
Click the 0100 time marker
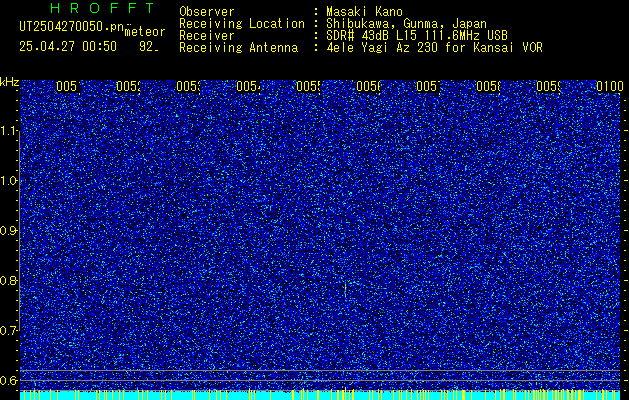point(610,86)
